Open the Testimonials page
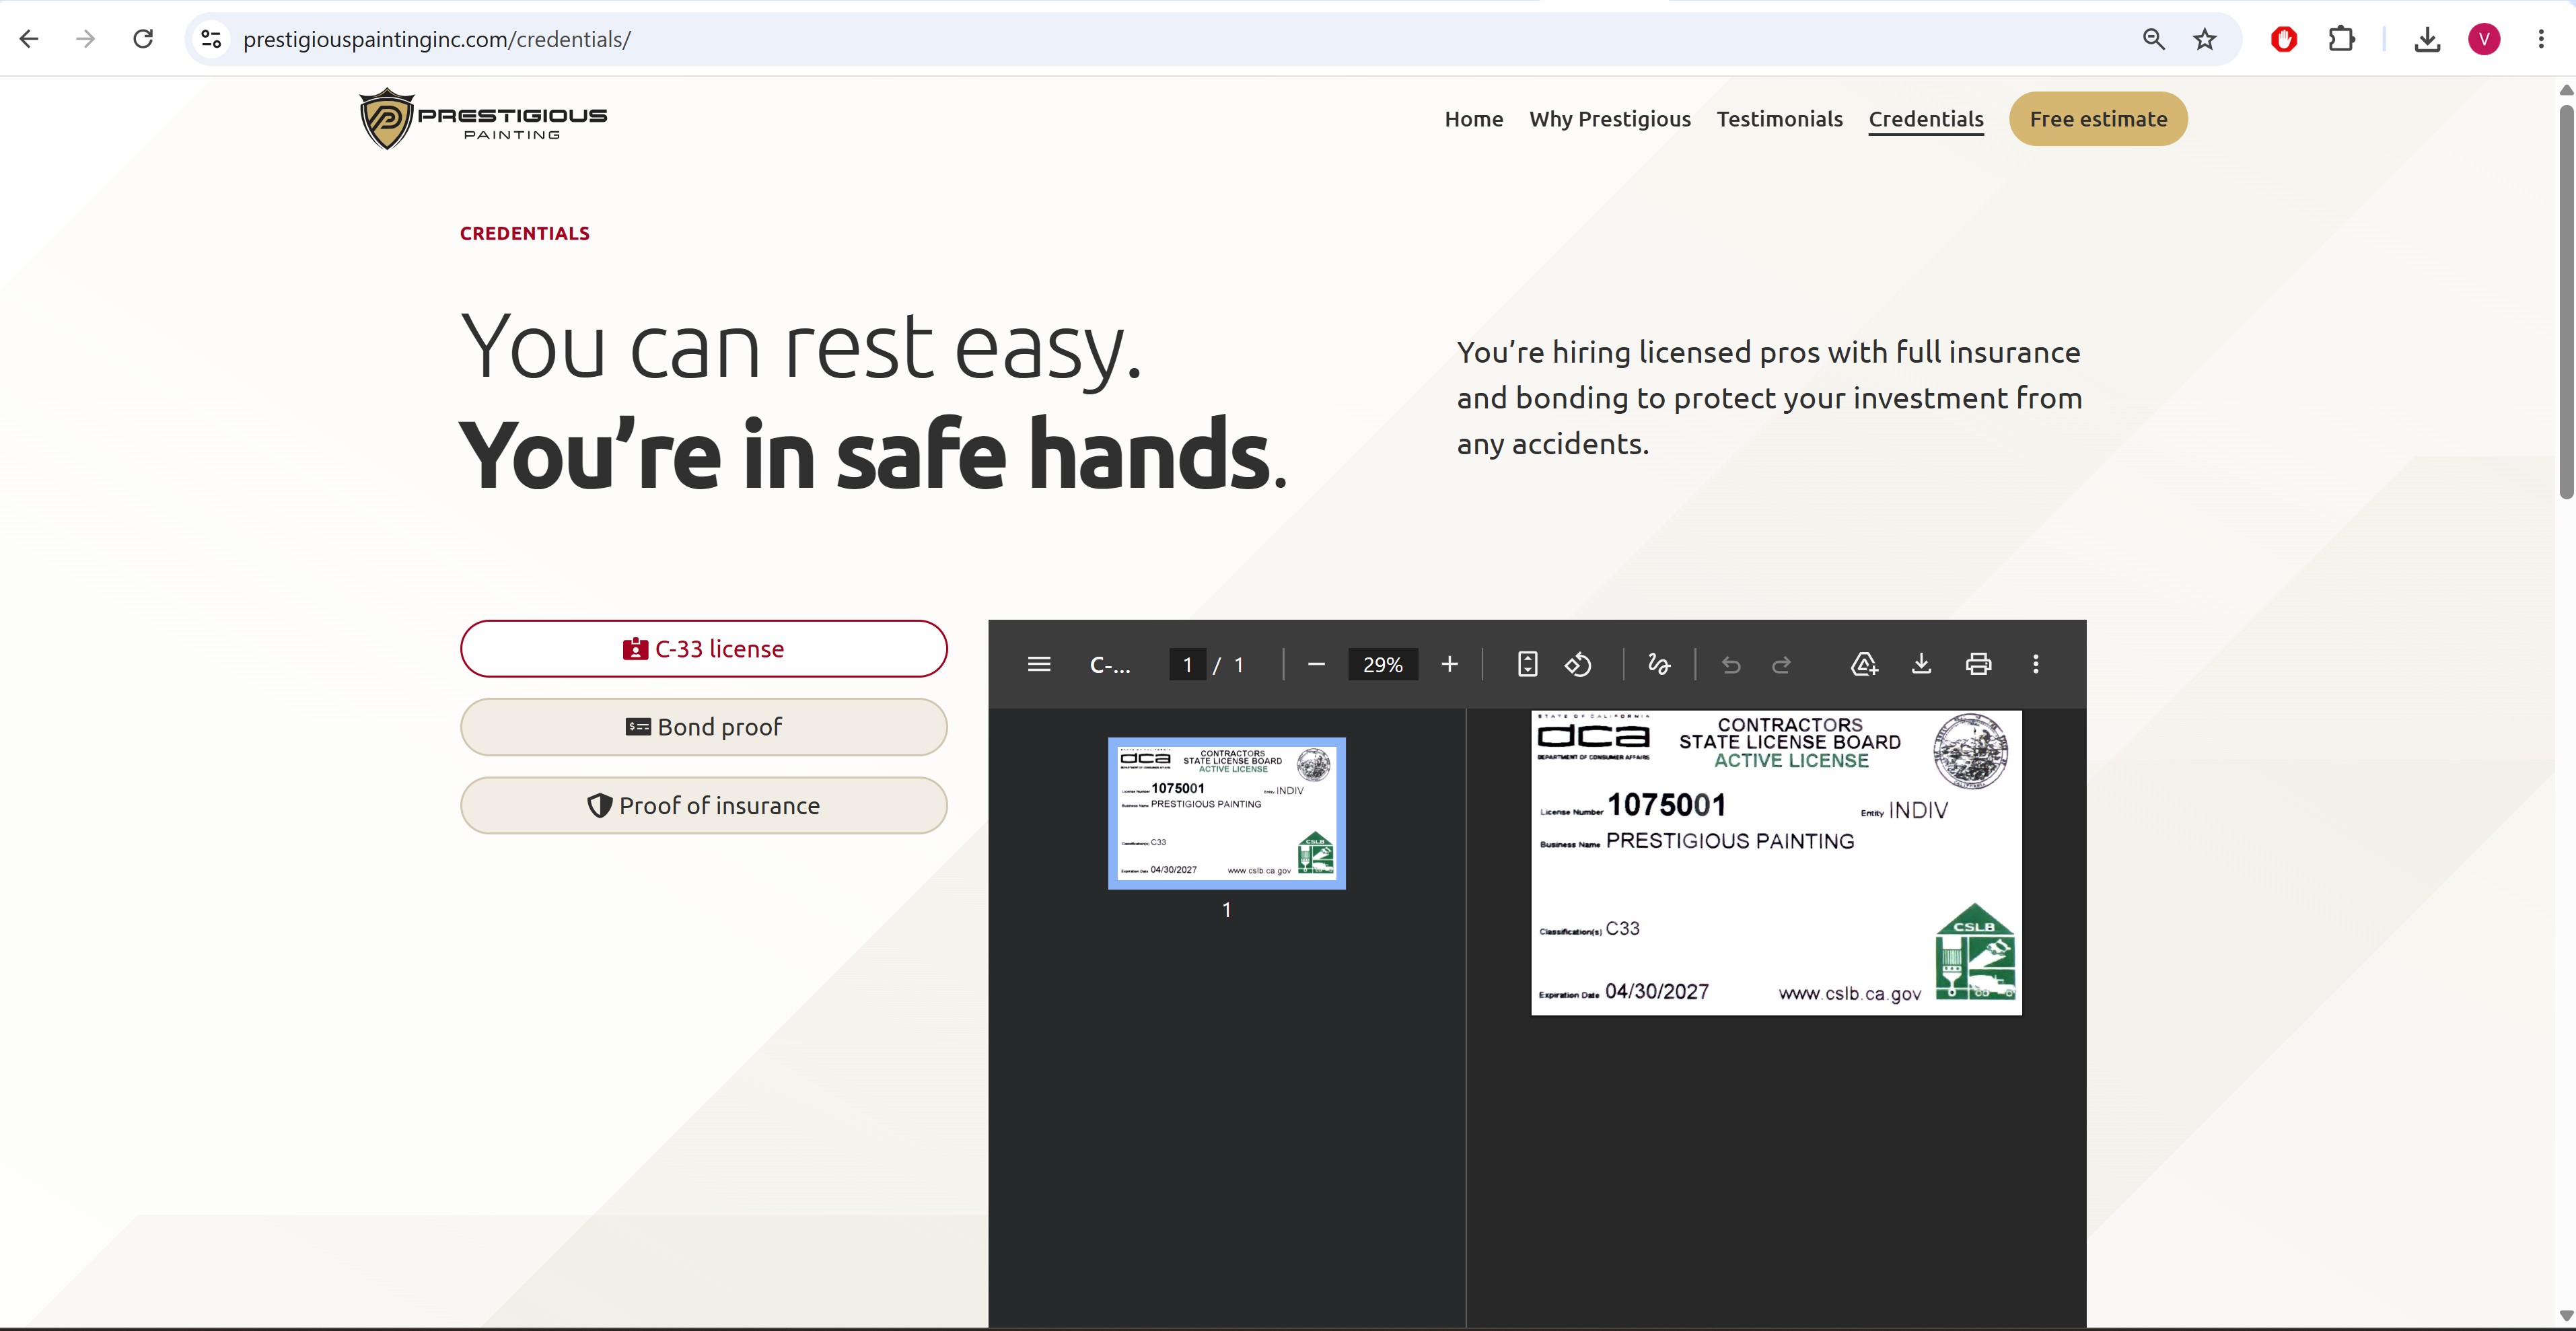Screen dimensions: 2576x1331 tap(1779, 119)
